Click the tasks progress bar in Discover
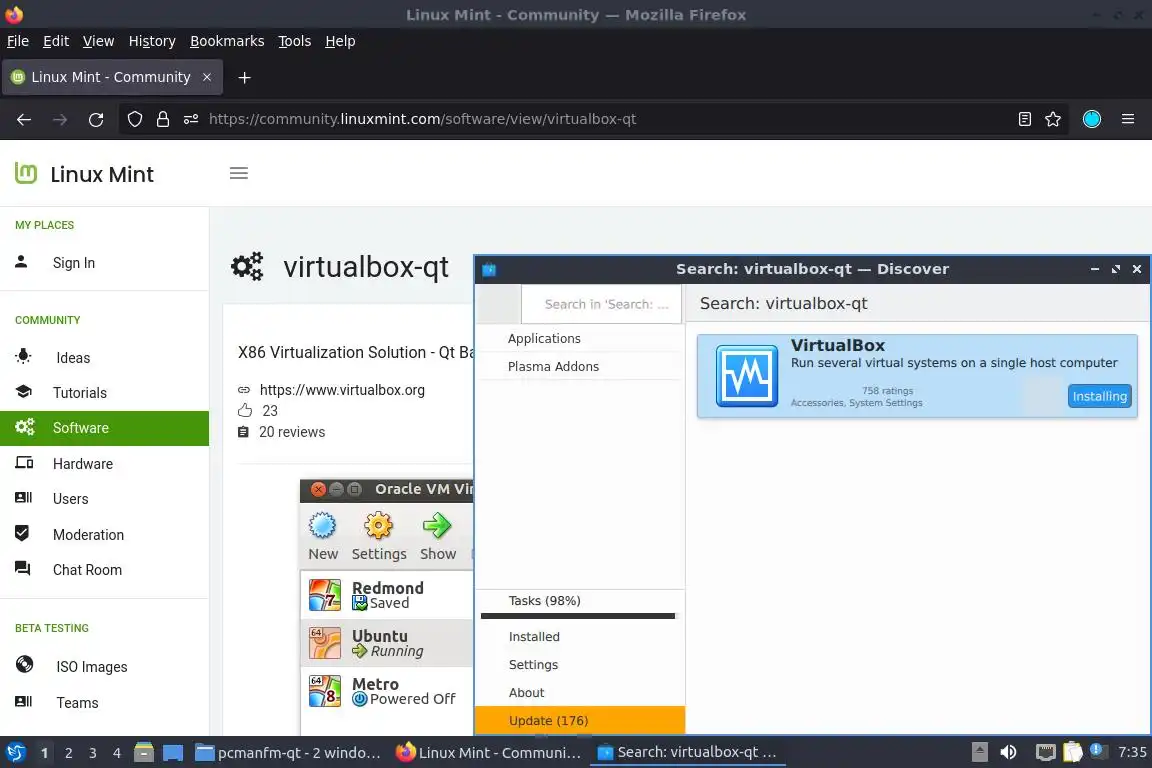The image size is (1152, 768). pos(577,616)
